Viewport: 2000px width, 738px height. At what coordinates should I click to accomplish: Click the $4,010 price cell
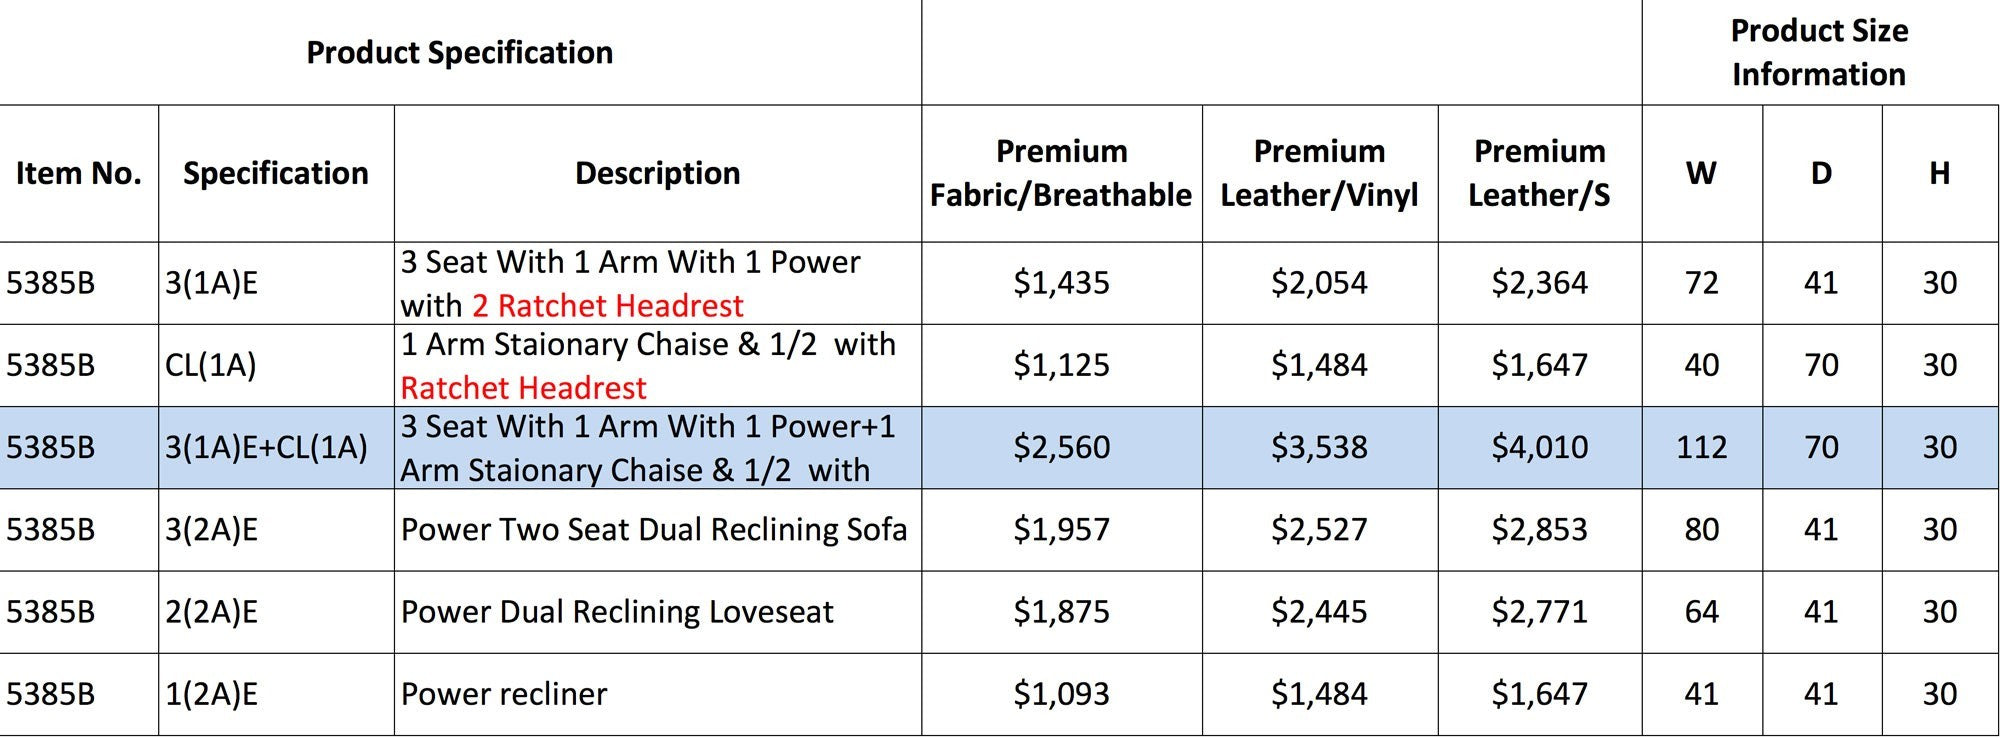point(1540,447)
